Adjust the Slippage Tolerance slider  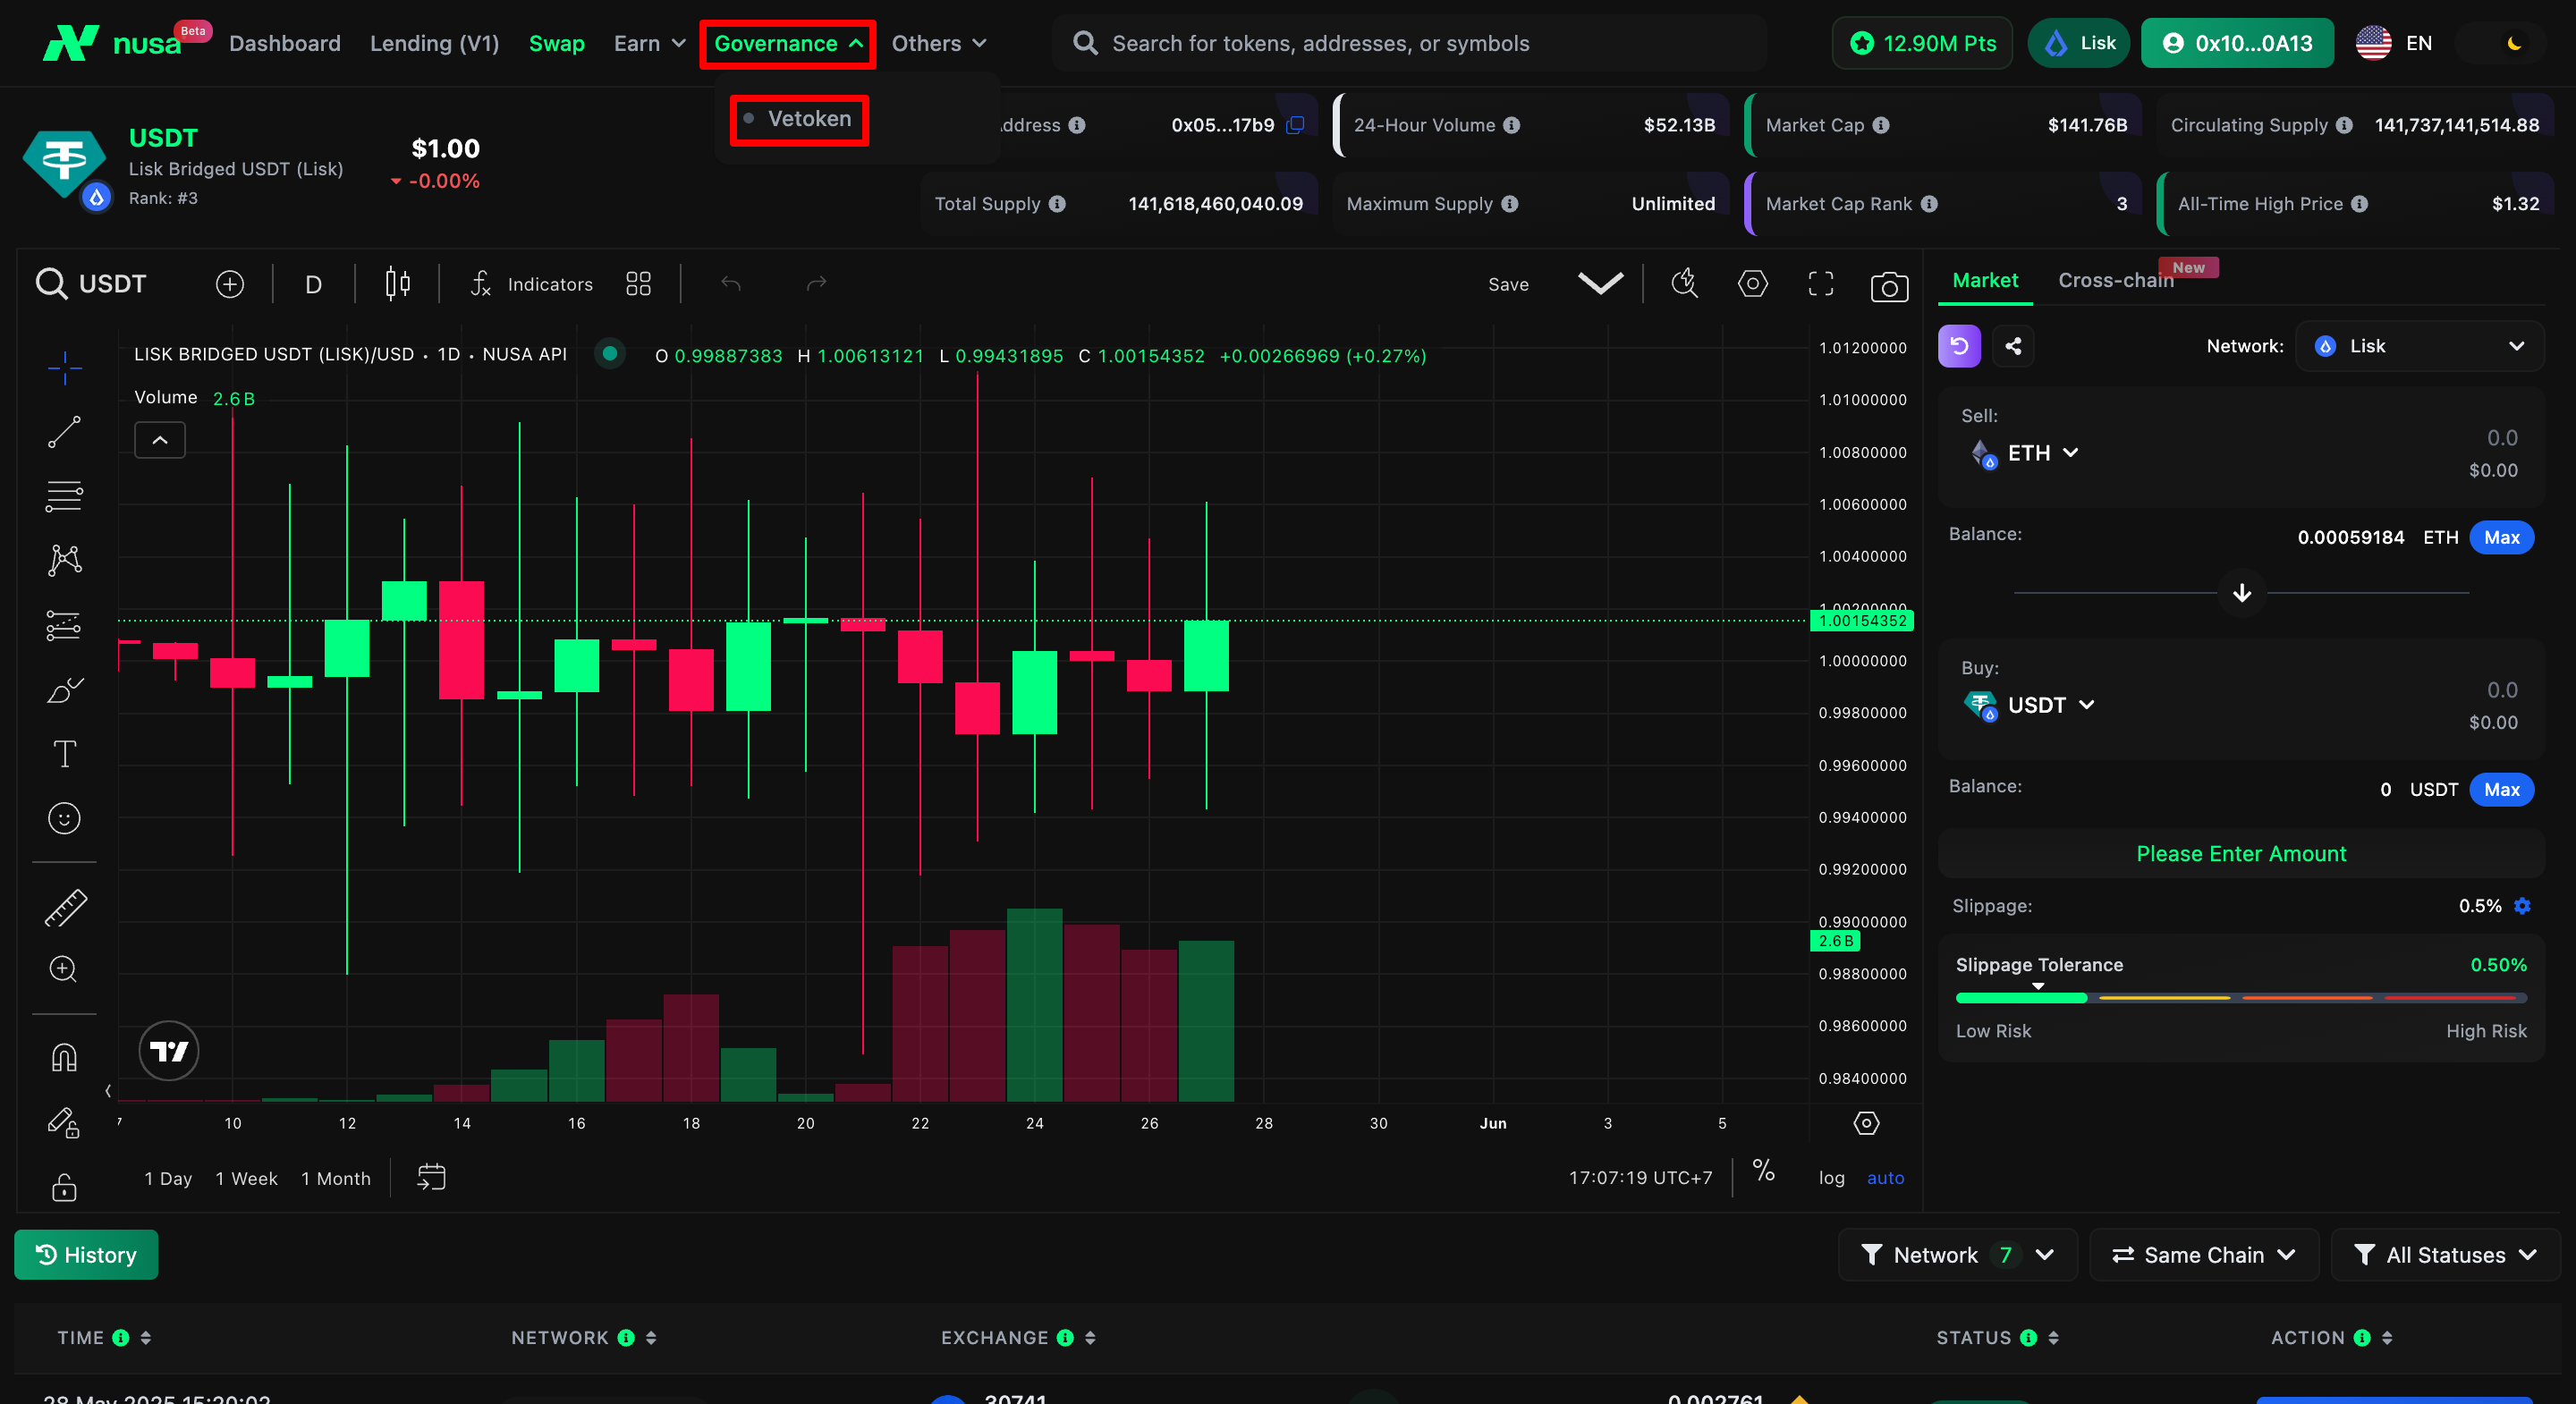tap(2038, 997)
